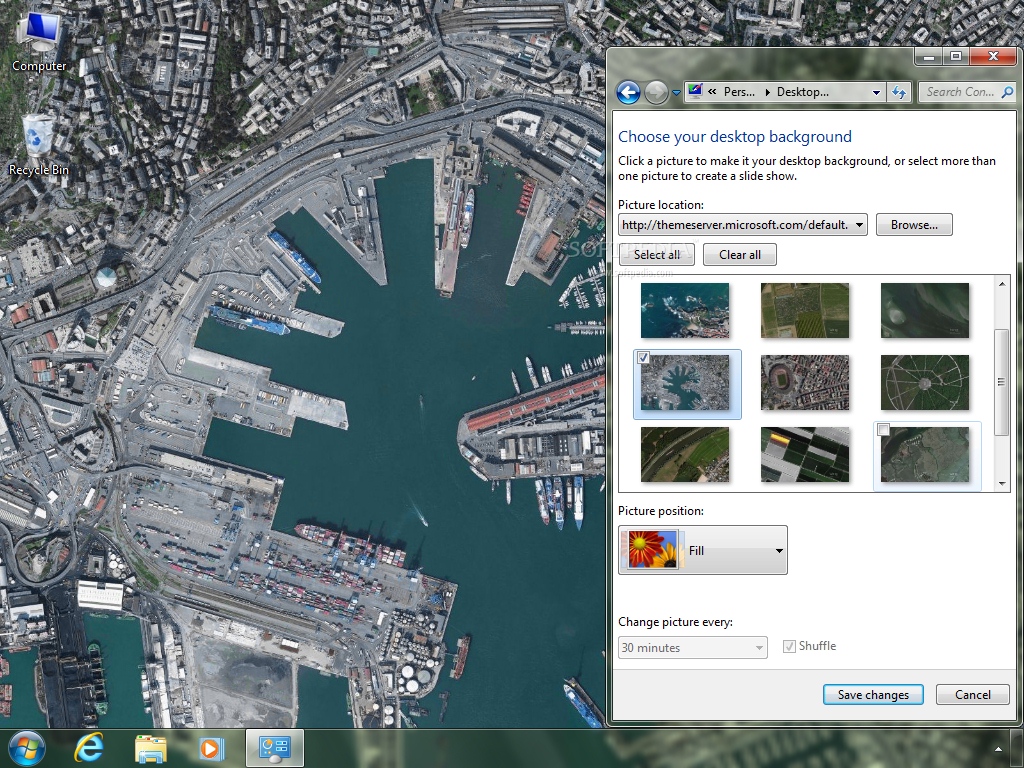Select the rocky coastline wallpaper thumbnail

click(684, 310)
